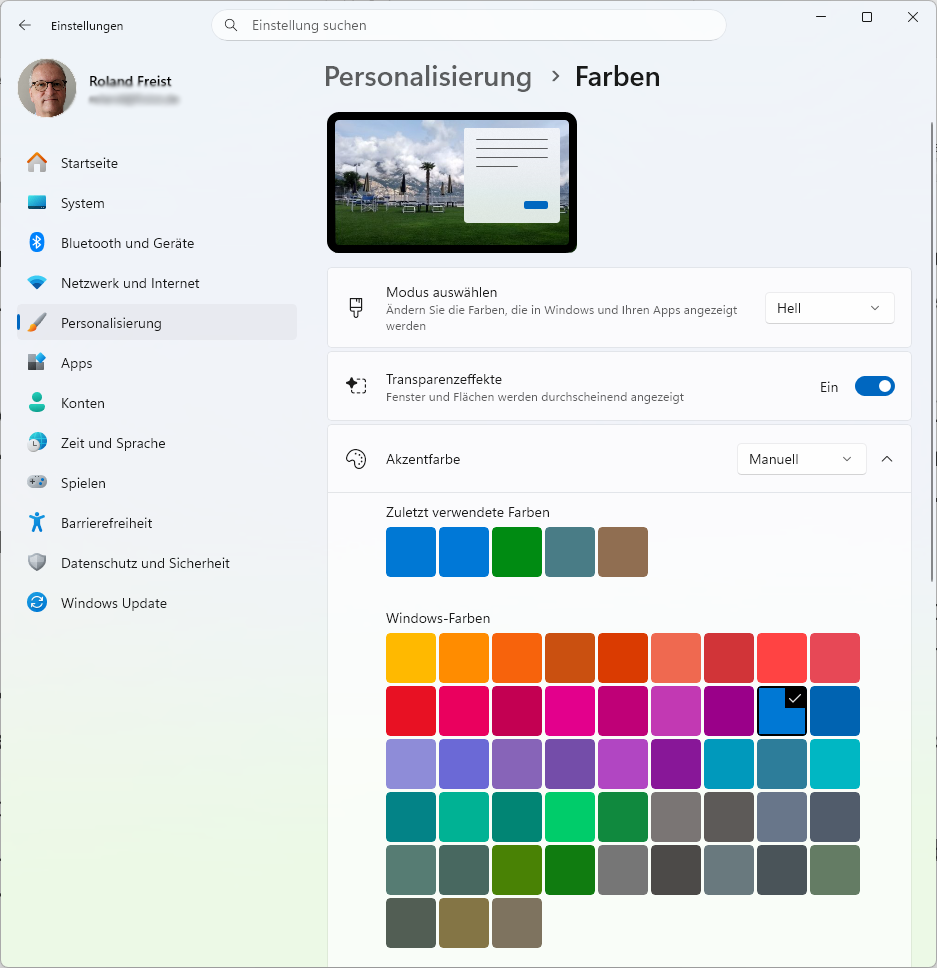This screenshot has height=968, width=937.
Task: Click the Konten person icon
Action: 37,403
